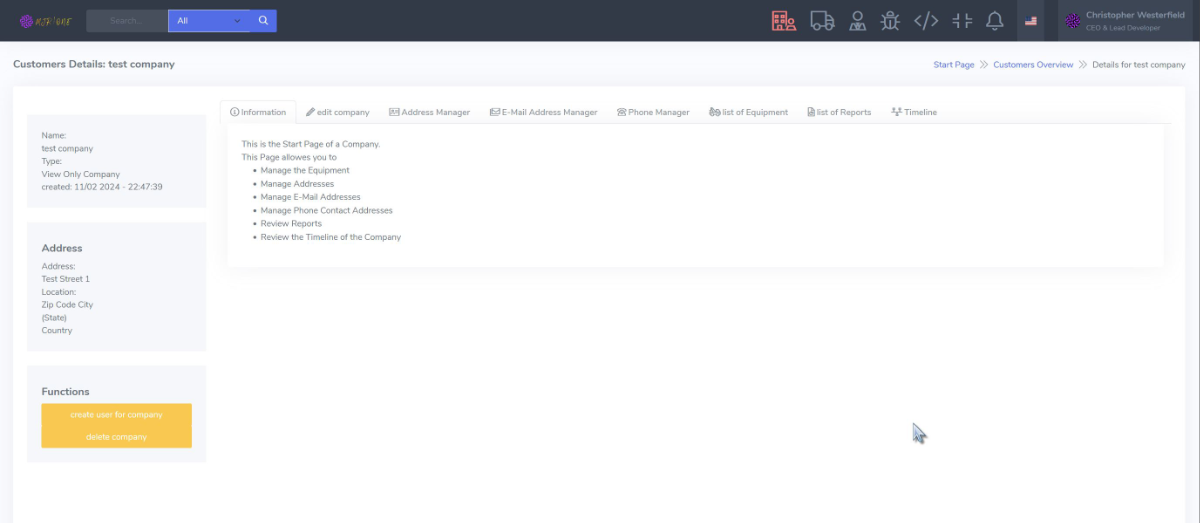Viewport: 1200px width, 523px height.
Task: Click the delivery truck icon
Action: tap(822, 21)
